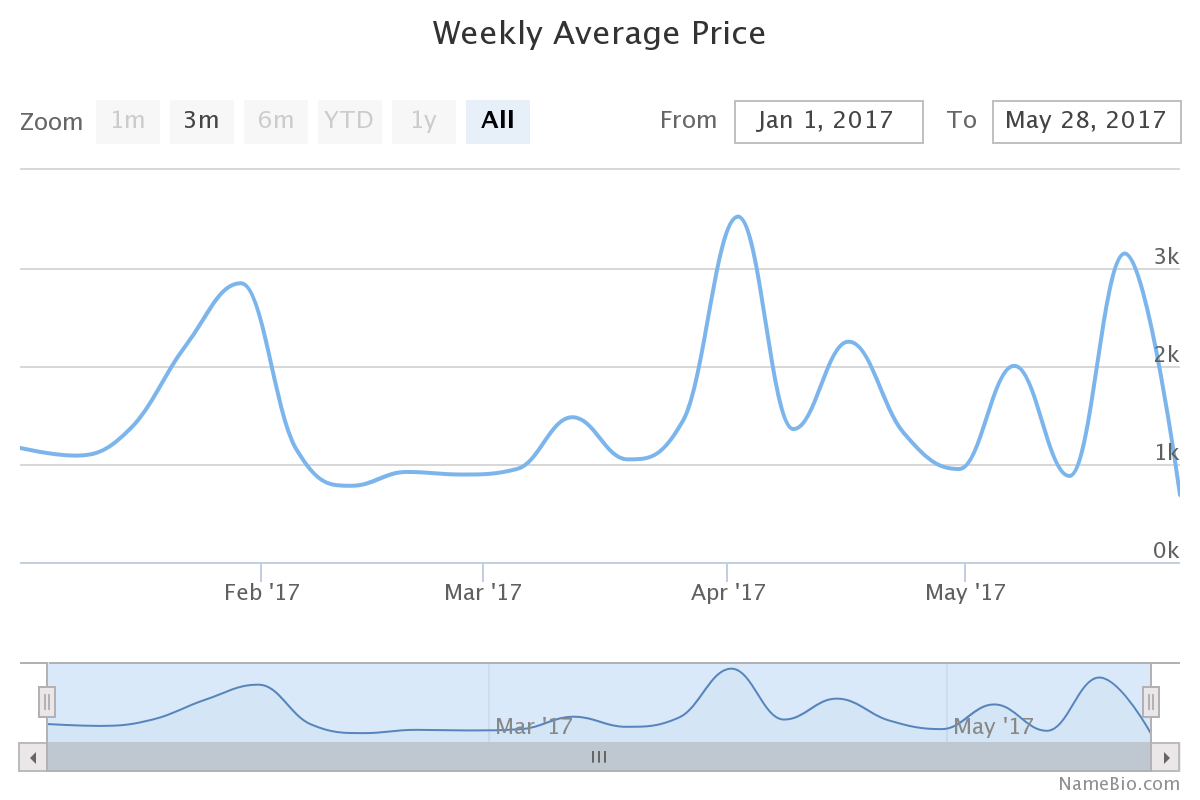Screen dimensions: 1200x800
Task: Click the Apr '17 axis label
Action: [x=728, y=593]
